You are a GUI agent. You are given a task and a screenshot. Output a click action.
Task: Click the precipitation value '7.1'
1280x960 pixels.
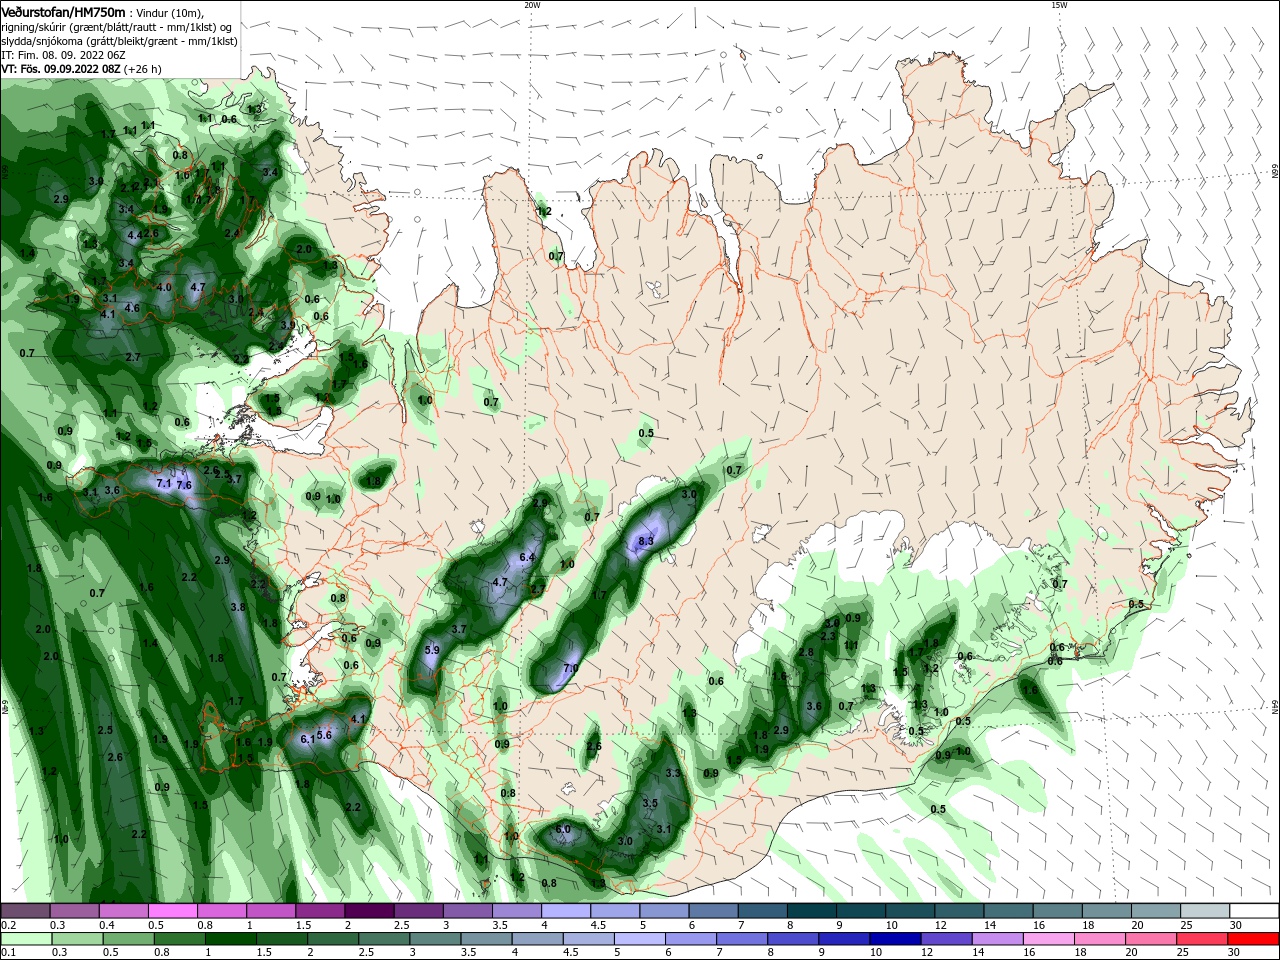tap(164, 484)
